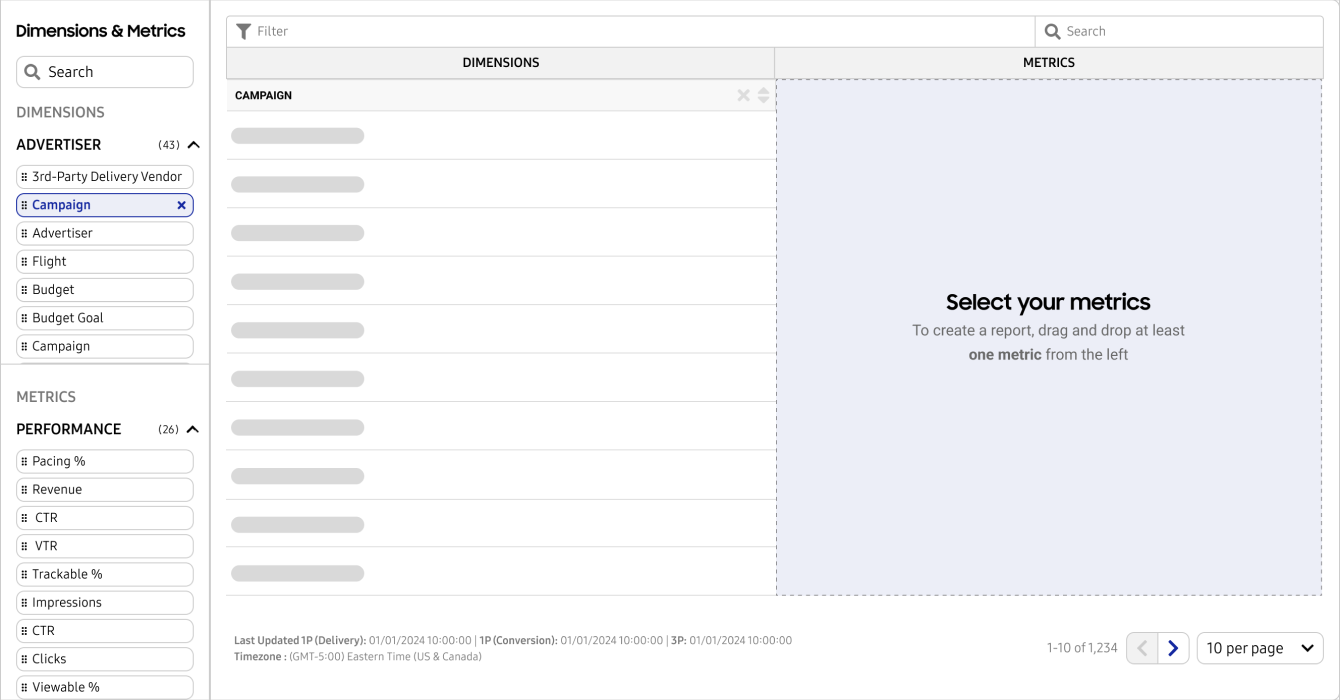This screenshot has height=700, width=1340.
Task: Click the drag handle on the Flight chip
Action: click(x=24, y=262)
